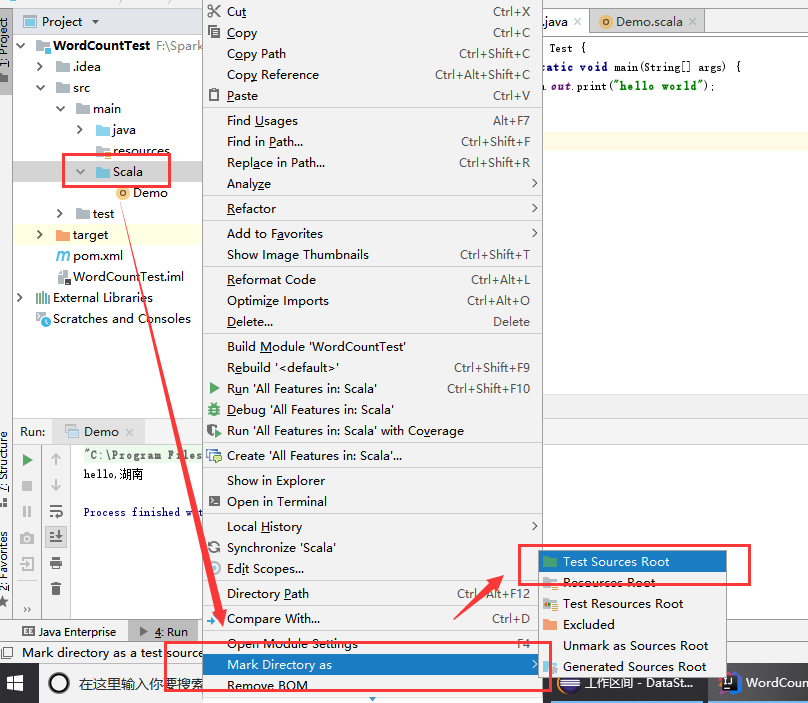Viewport: 808px width, 703px height.
Task: Click the print icon in the Run panel
Action: [56, 563]
